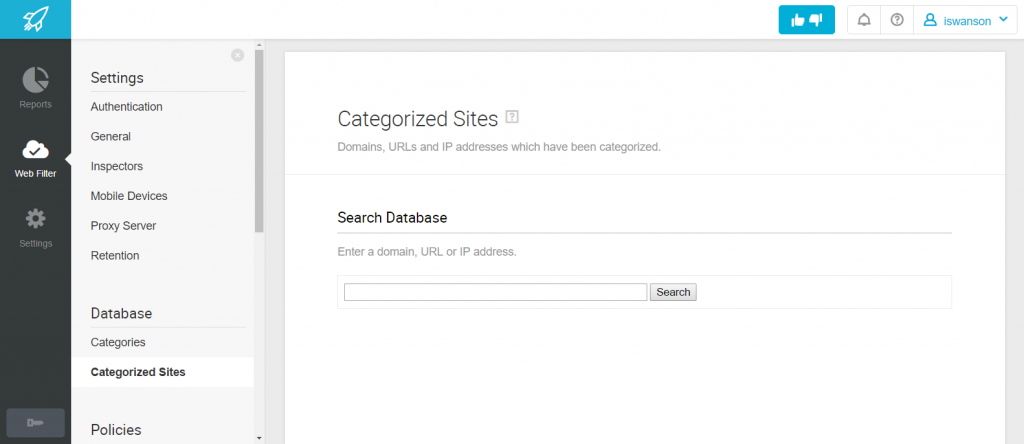Open notifications bell icon
The width and height of the screenshot is (1024, 444).
coord(863,20)
